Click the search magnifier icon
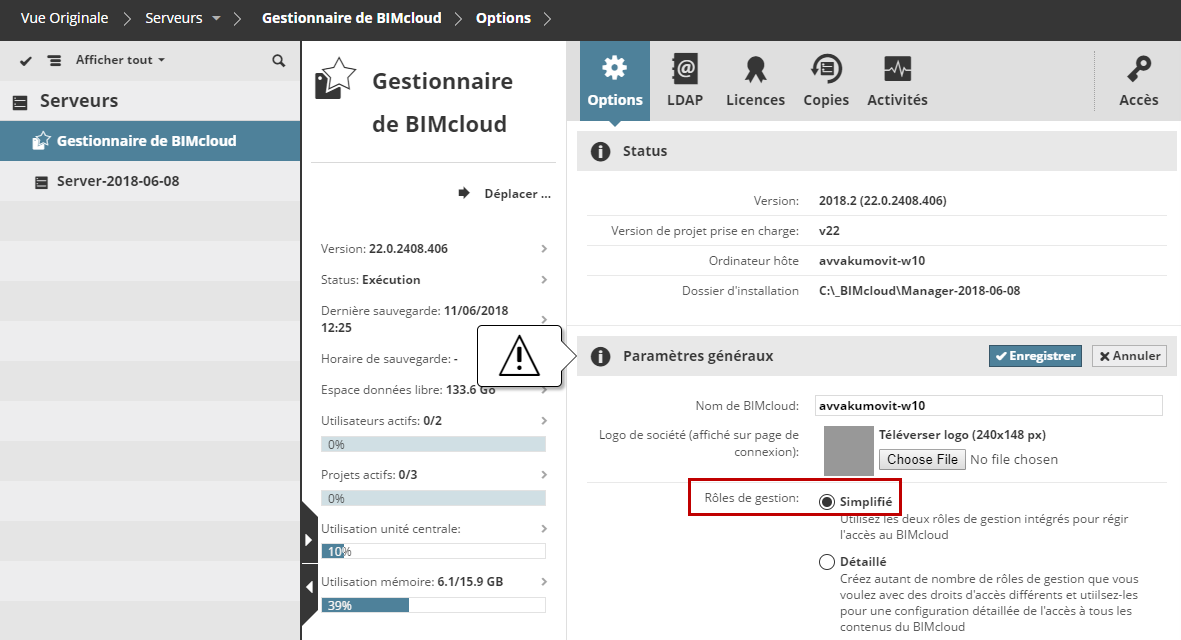Image resolution: width=1181 pixels, height=640 pixels. 279,61
